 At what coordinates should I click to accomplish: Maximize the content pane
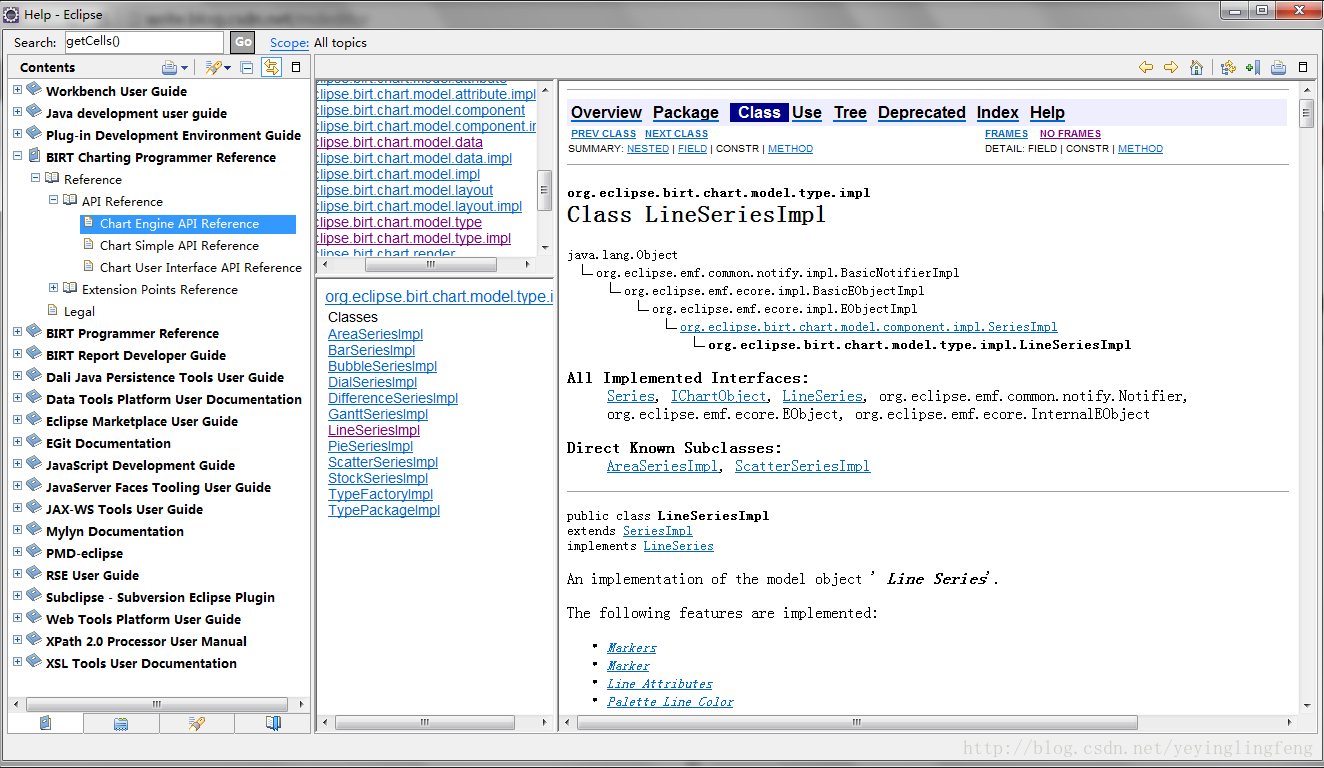pos(1303,67)
